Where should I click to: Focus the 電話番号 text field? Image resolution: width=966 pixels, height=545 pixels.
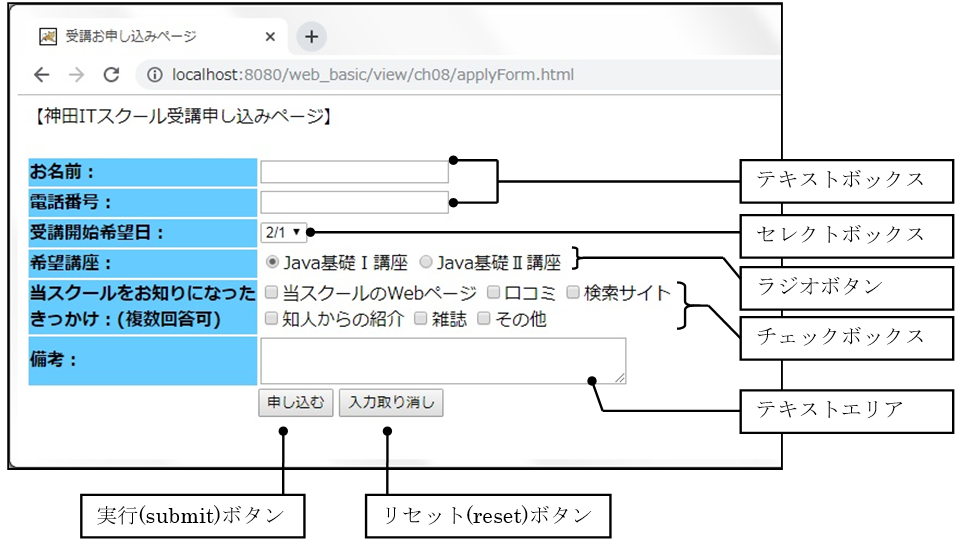(354, 202)
